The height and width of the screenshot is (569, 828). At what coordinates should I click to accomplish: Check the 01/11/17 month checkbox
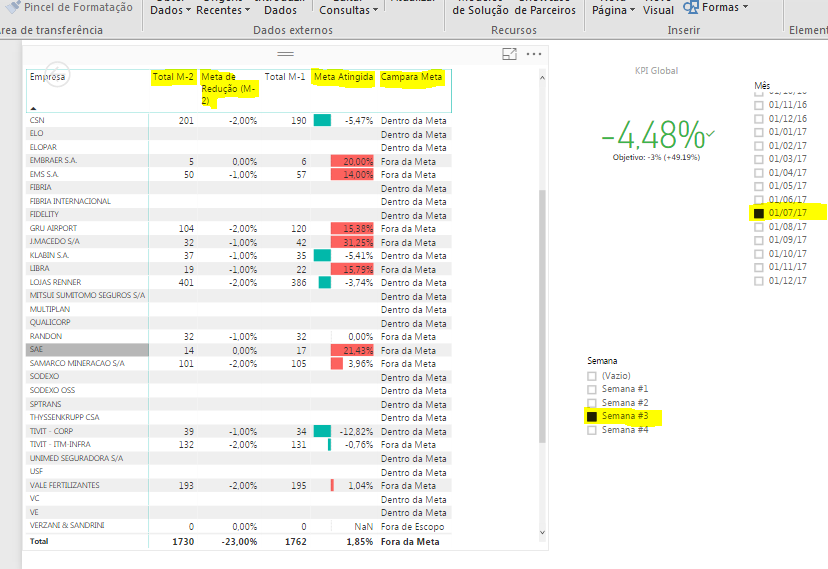click(x=759, y=267)
